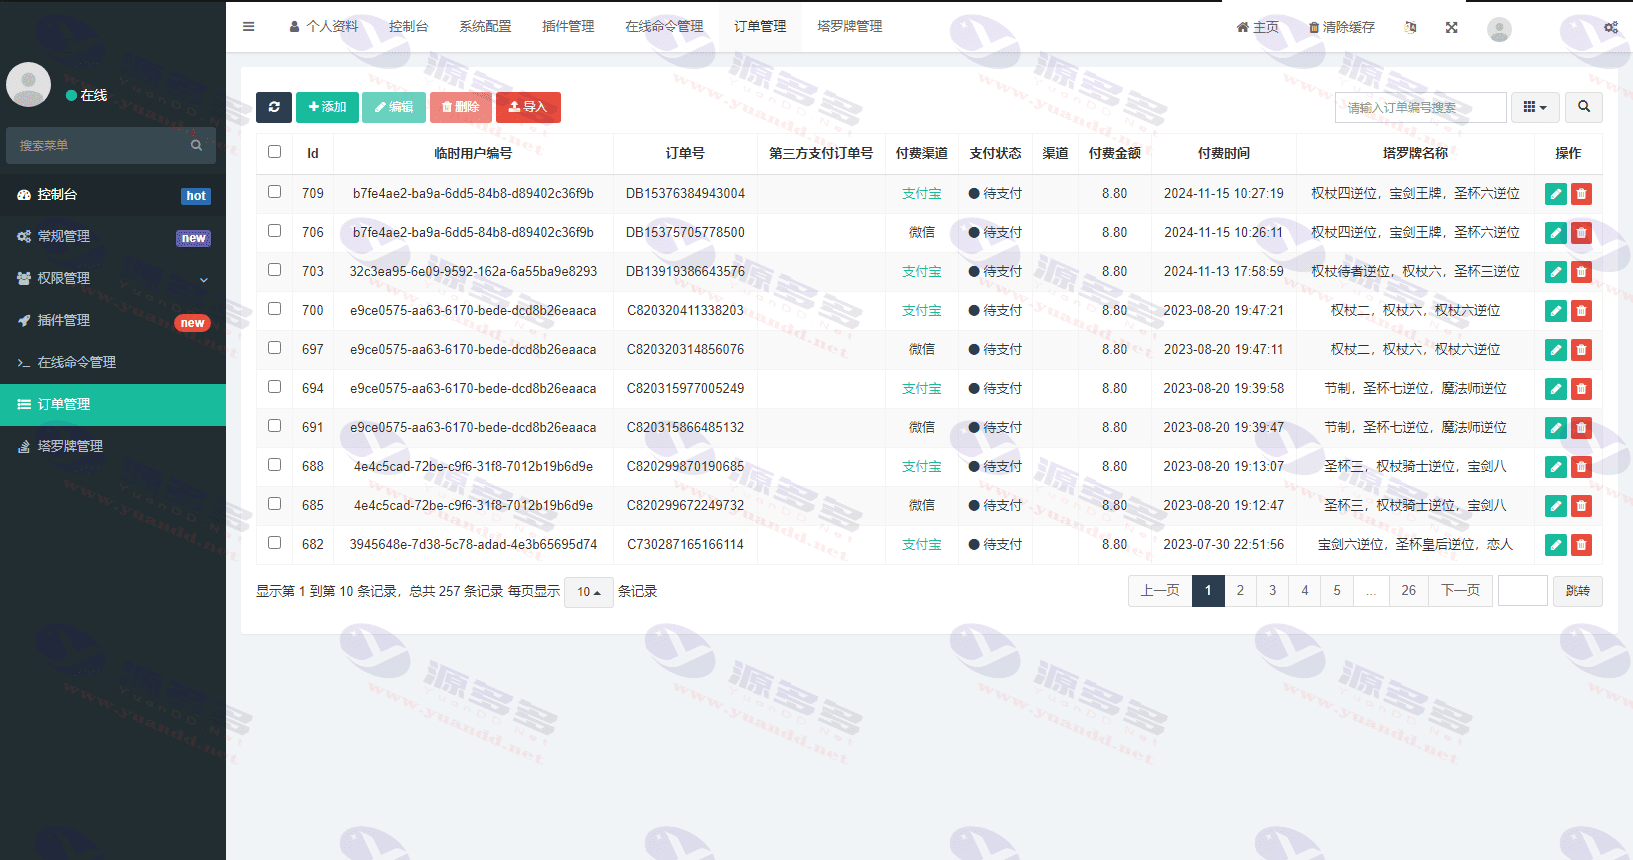Click 清除缓存 clear cache
The image size is (1633, 860).
pyautogui.click(x=1342, y=27)
